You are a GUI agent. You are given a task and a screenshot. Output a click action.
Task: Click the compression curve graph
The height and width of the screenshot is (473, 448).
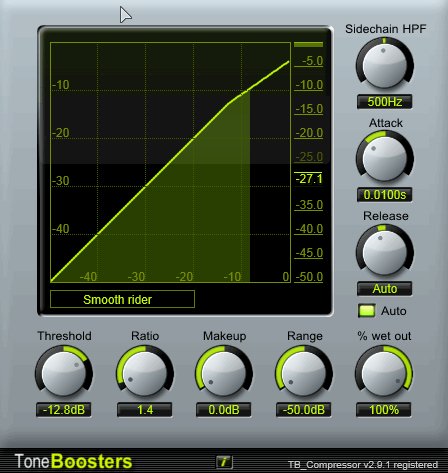click(x=170, y=162)
